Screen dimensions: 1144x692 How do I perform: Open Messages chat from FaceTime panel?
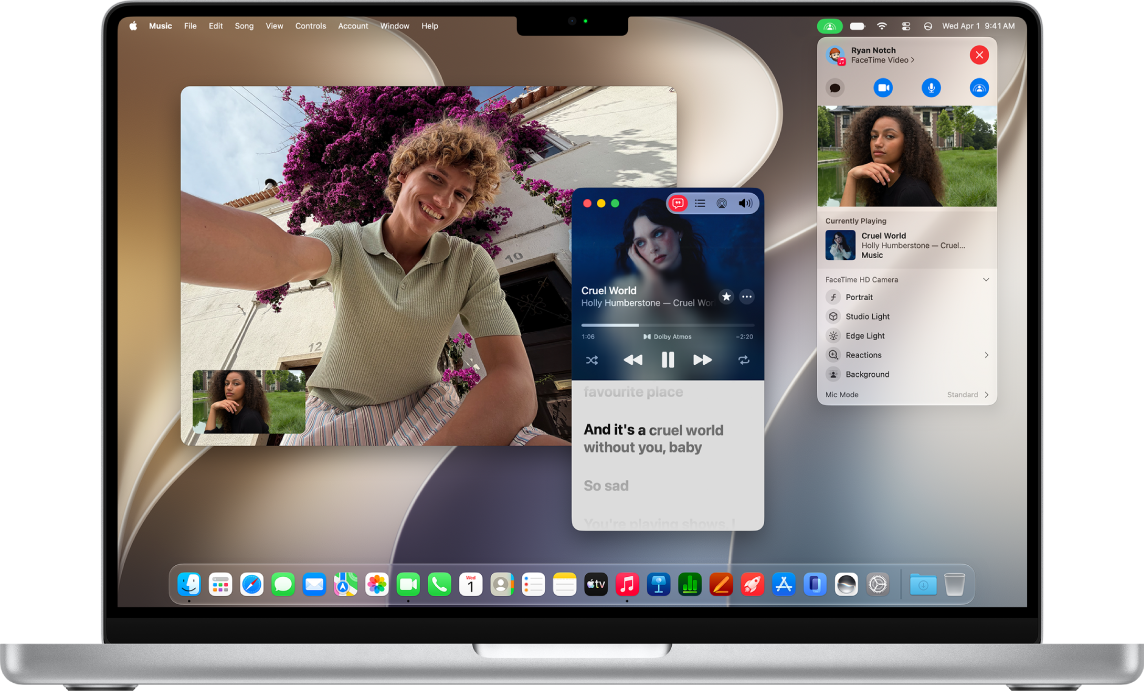[x=835, y=88]
